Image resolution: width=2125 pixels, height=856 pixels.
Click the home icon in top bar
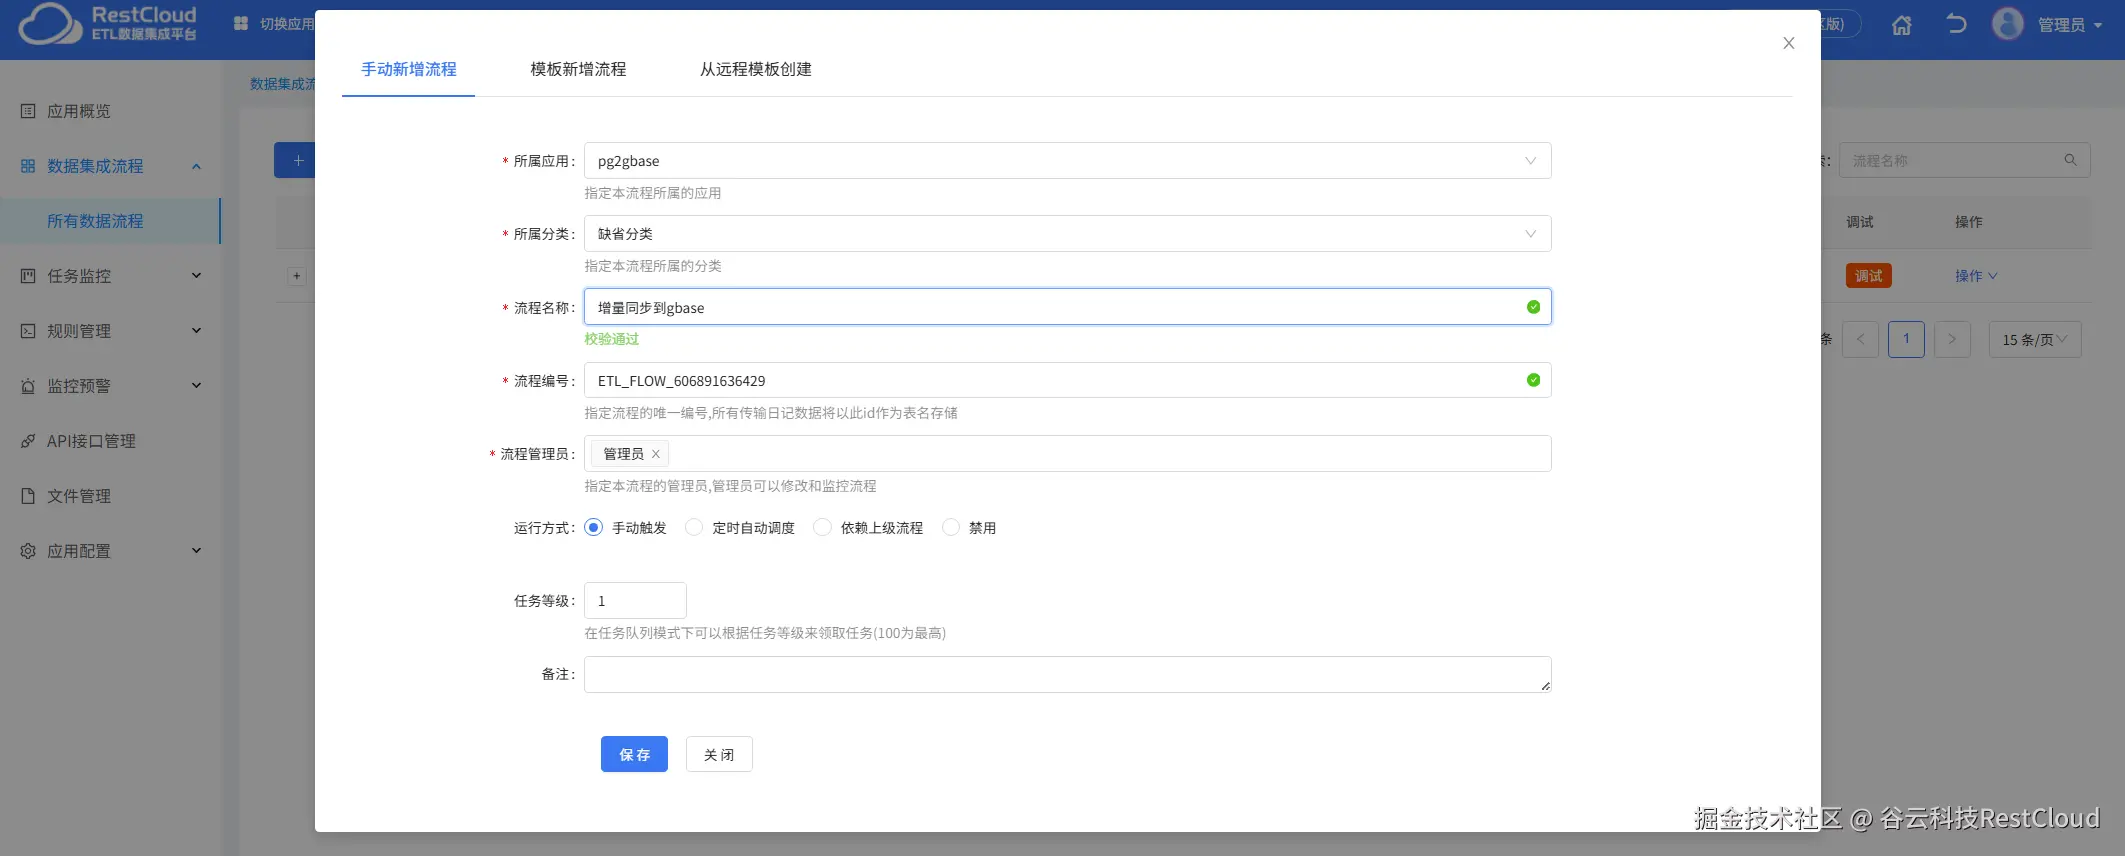click(x=1901, y=25)
